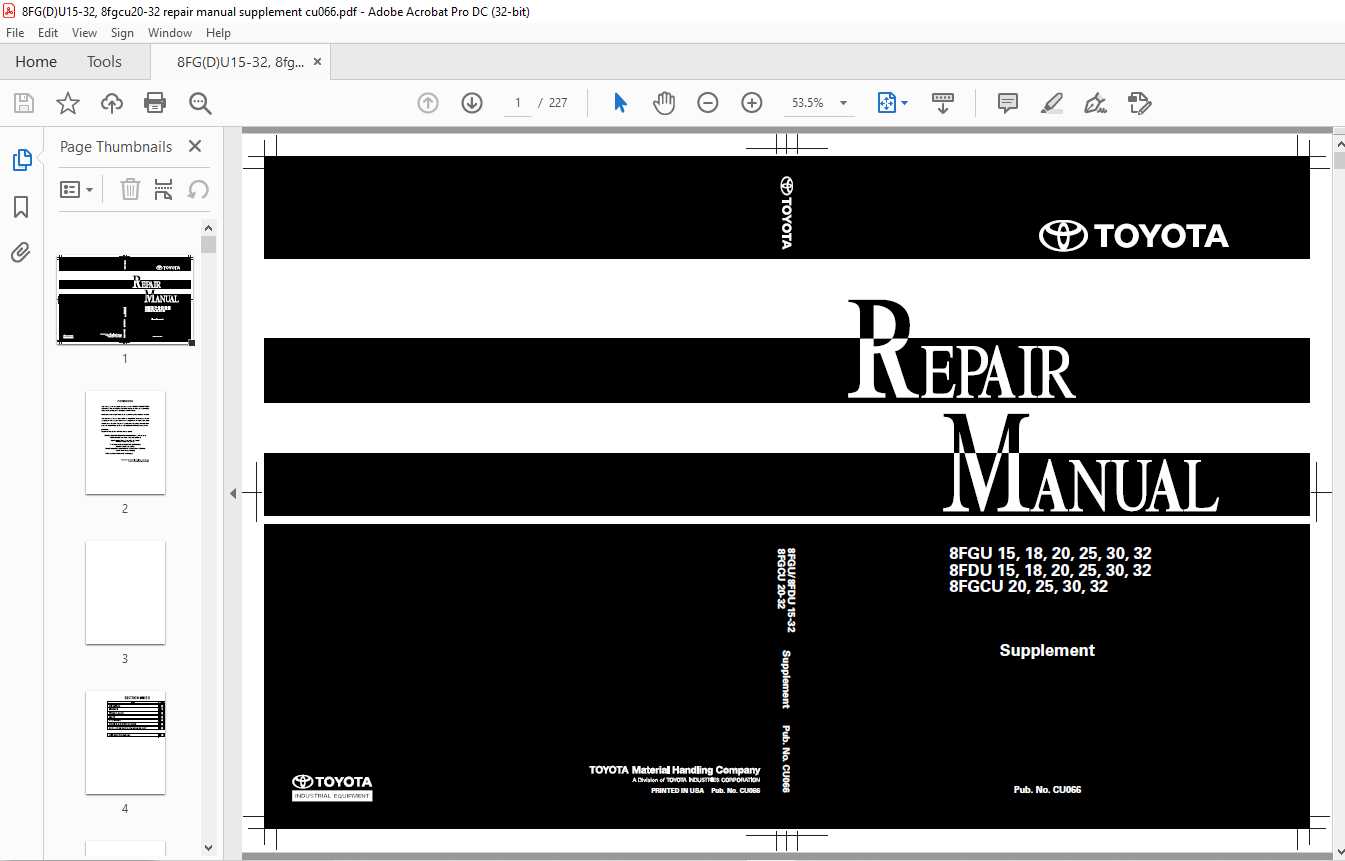Screen dimensions: 1345x861
Task: Click thumbnails panel scrollbar up arrow
Action: [x=208, y=228]
